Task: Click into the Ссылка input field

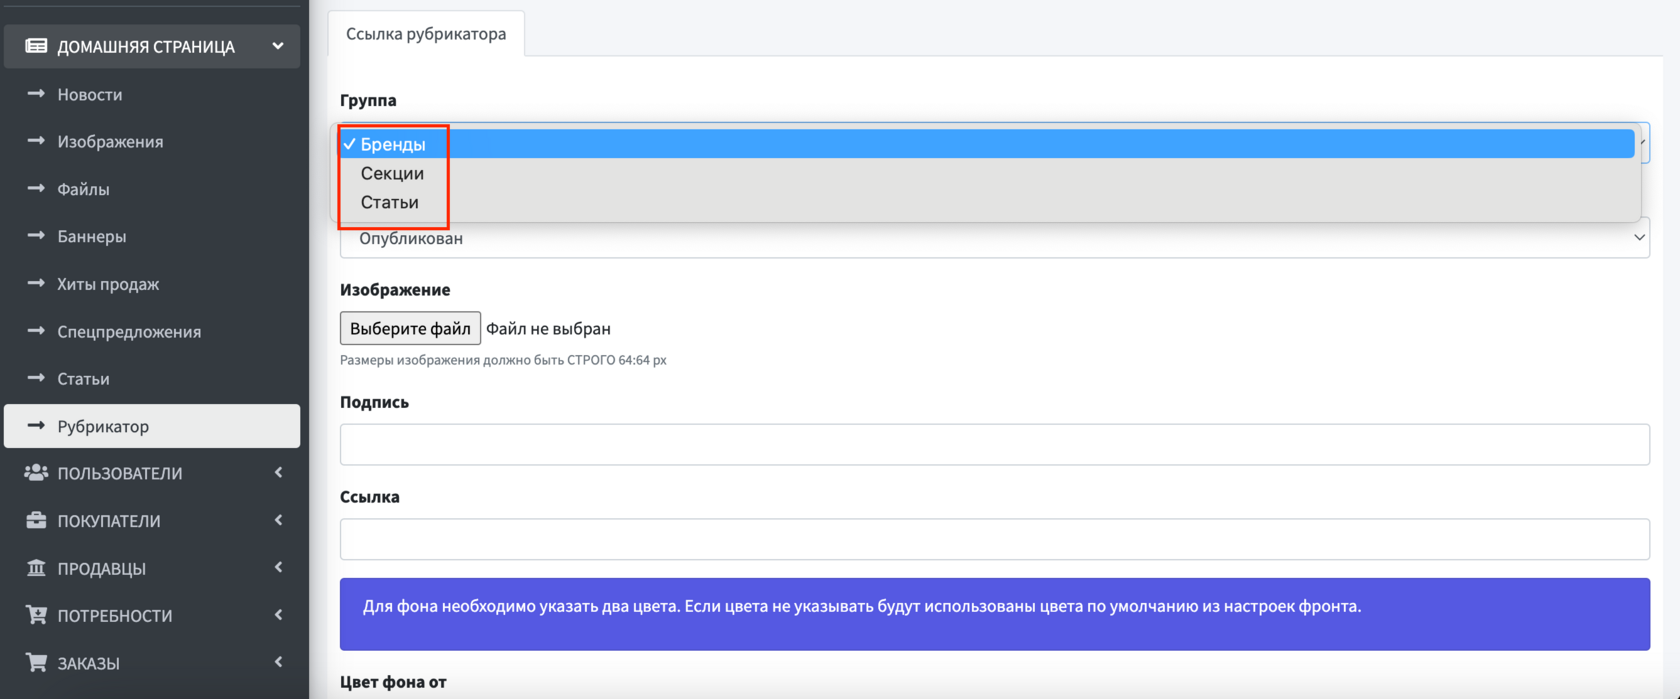Action: (994, 540)
